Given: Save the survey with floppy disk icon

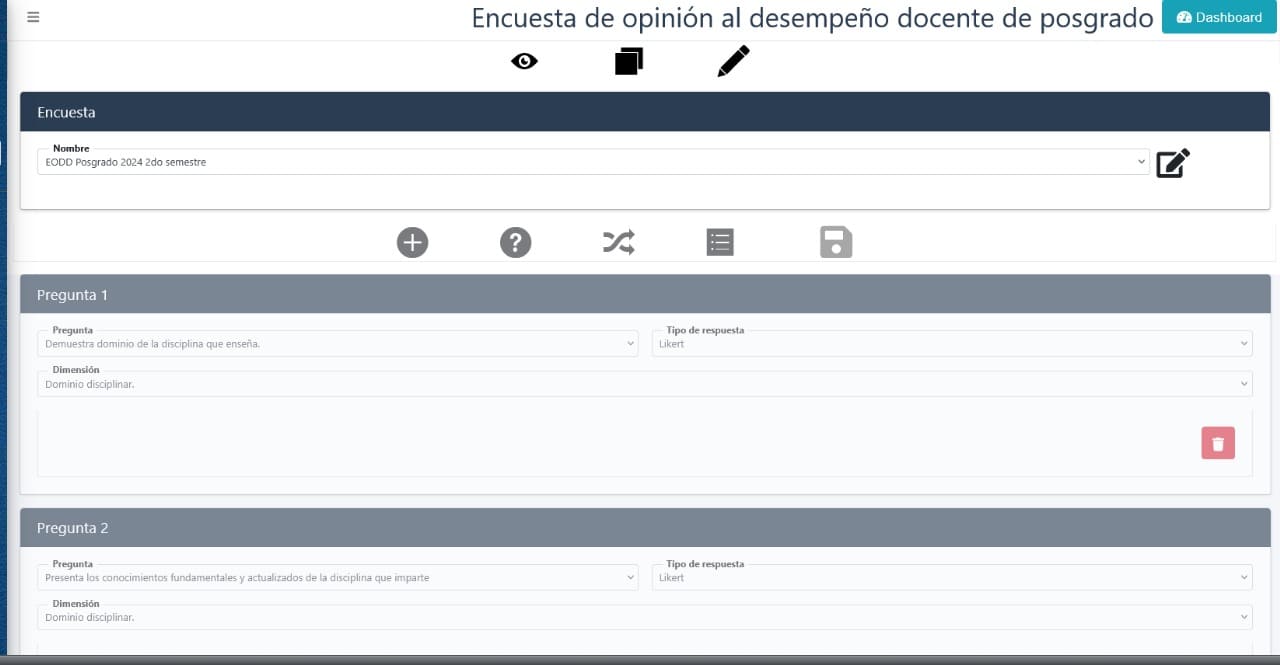Looking at the screenshot, I should click(836, 242).
